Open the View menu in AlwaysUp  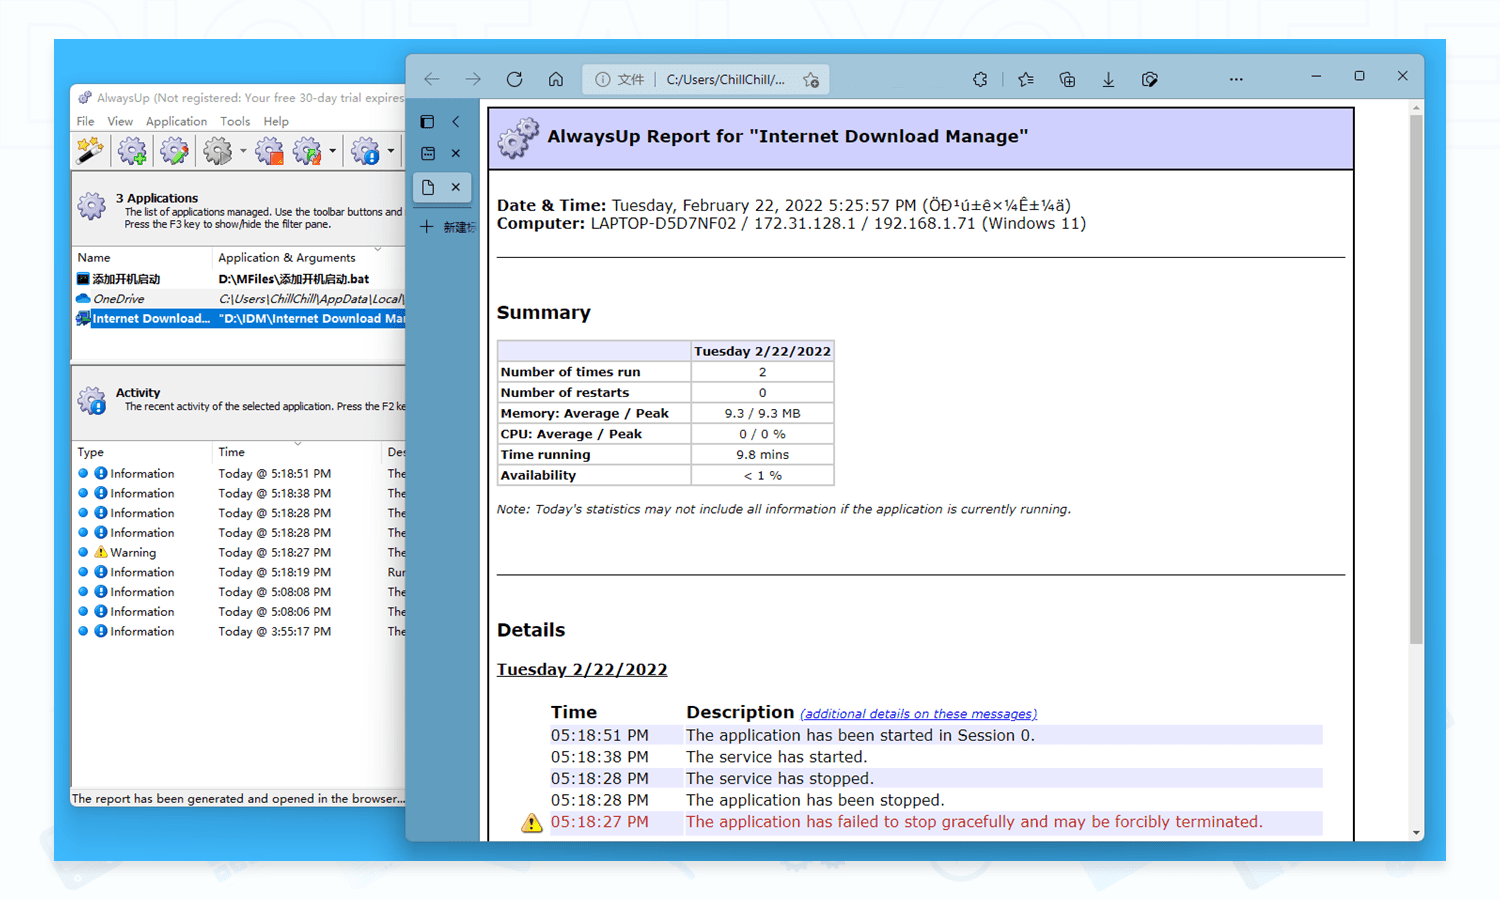tap(120, 121)
